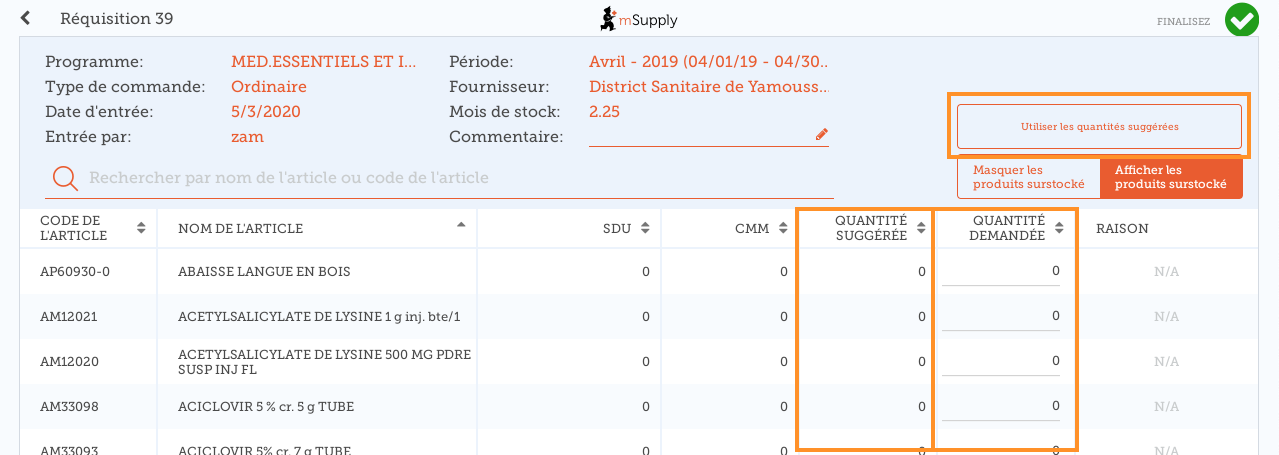Sort by Quantité demandée column
Image resolution: width=1279 pixels, height=455 pixels.
click(1058, 228)
